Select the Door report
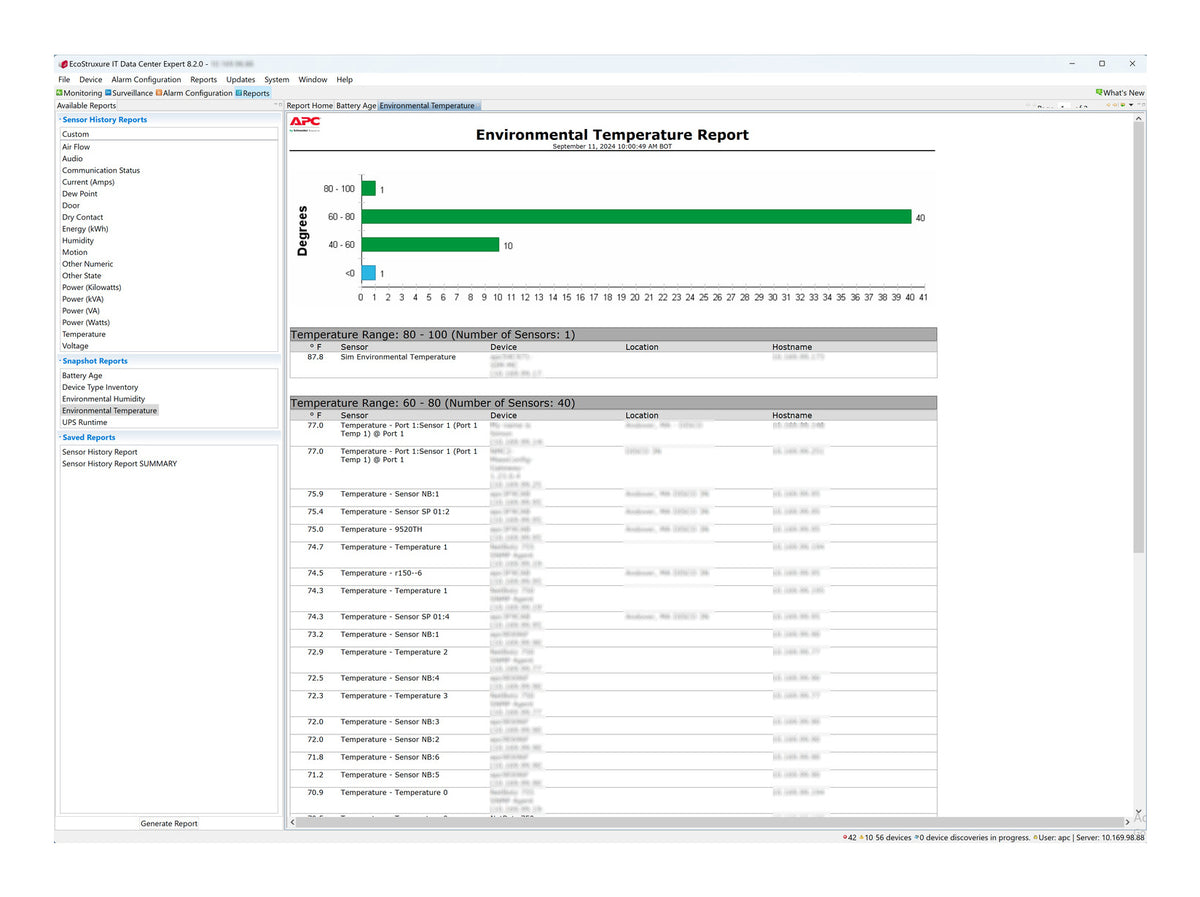1200x897 pixels. coord(71,206)
